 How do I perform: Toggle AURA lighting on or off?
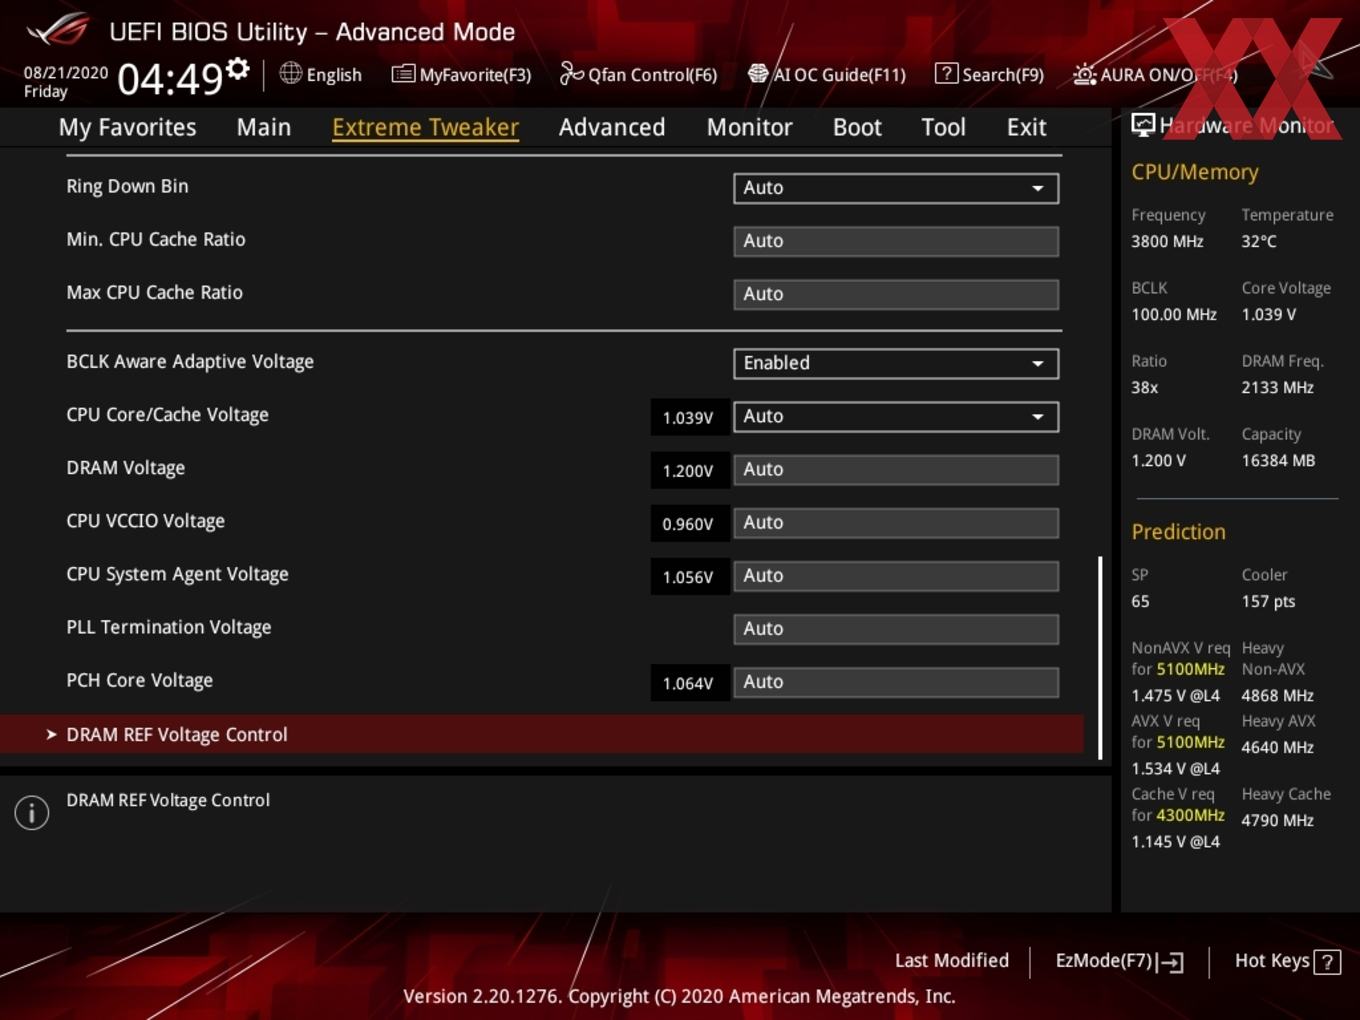coord(1155,75)
